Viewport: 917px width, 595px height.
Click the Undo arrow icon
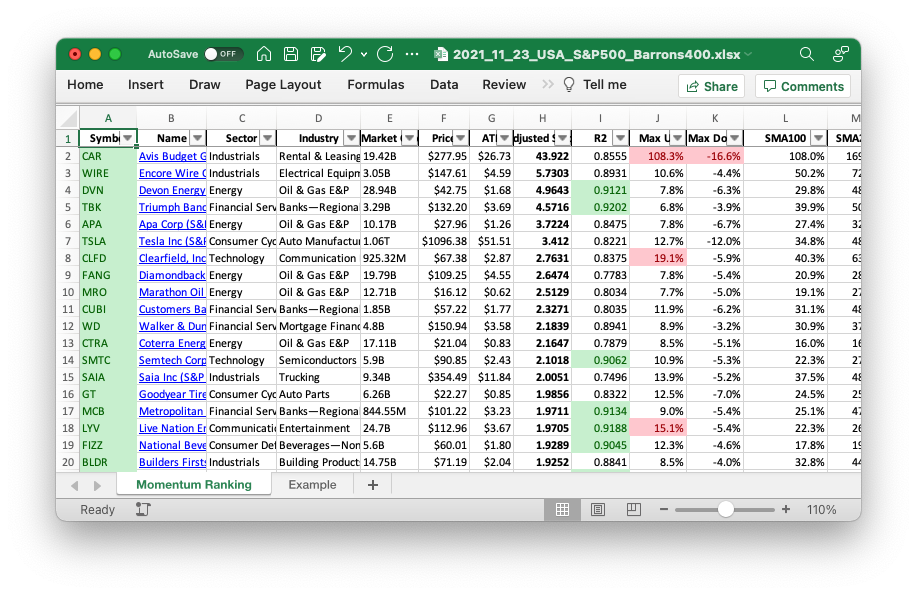point(345,54)
